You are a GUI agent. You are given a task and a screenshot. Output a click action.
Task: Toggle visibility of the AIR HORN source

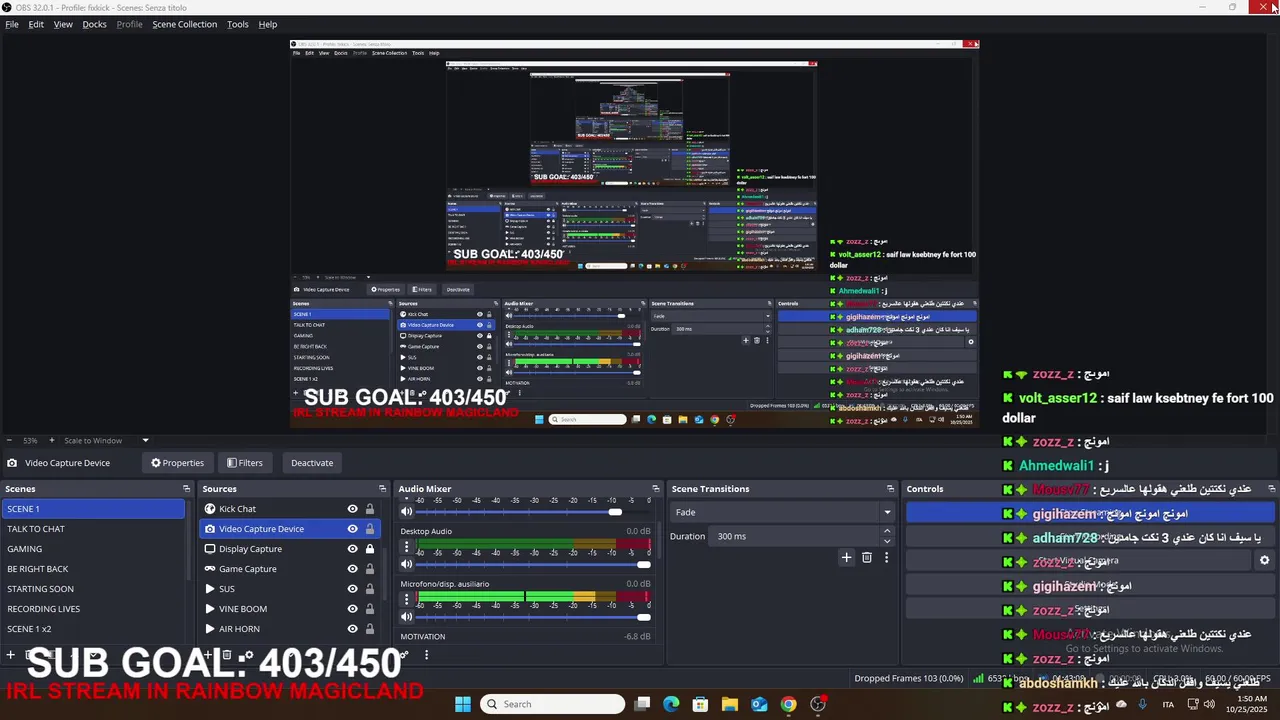coord(352,629)
